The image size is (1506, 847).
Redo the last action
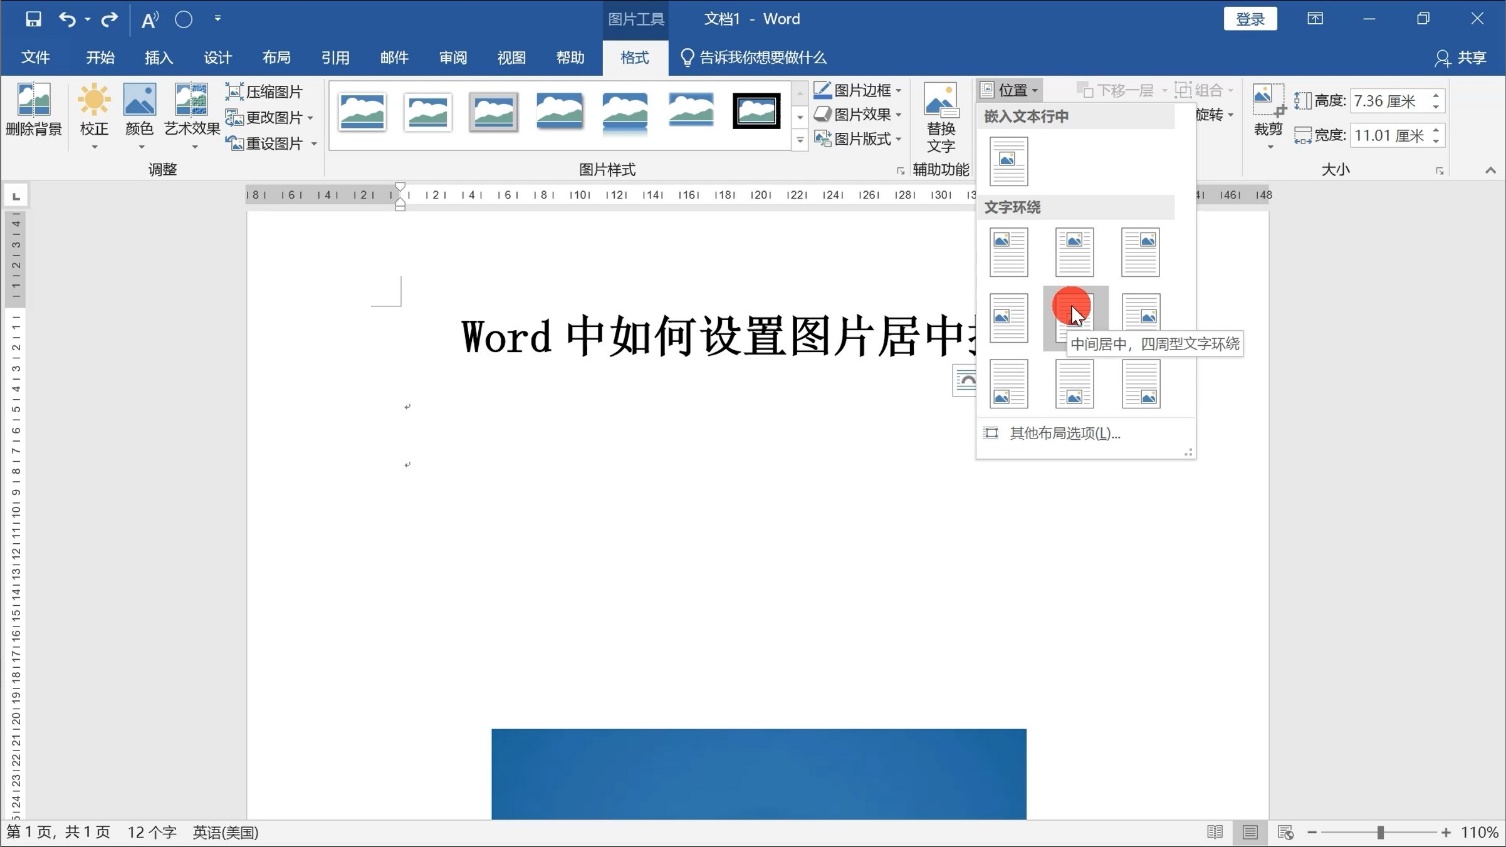tap(109, 19)
